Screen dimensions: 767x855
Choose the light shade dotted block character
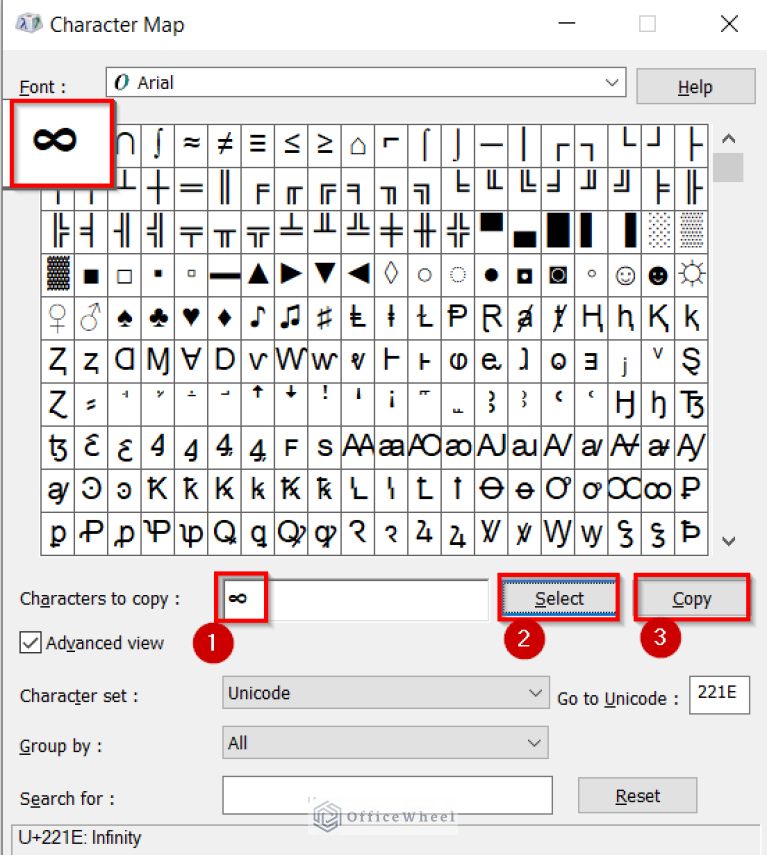click(658, 231)
